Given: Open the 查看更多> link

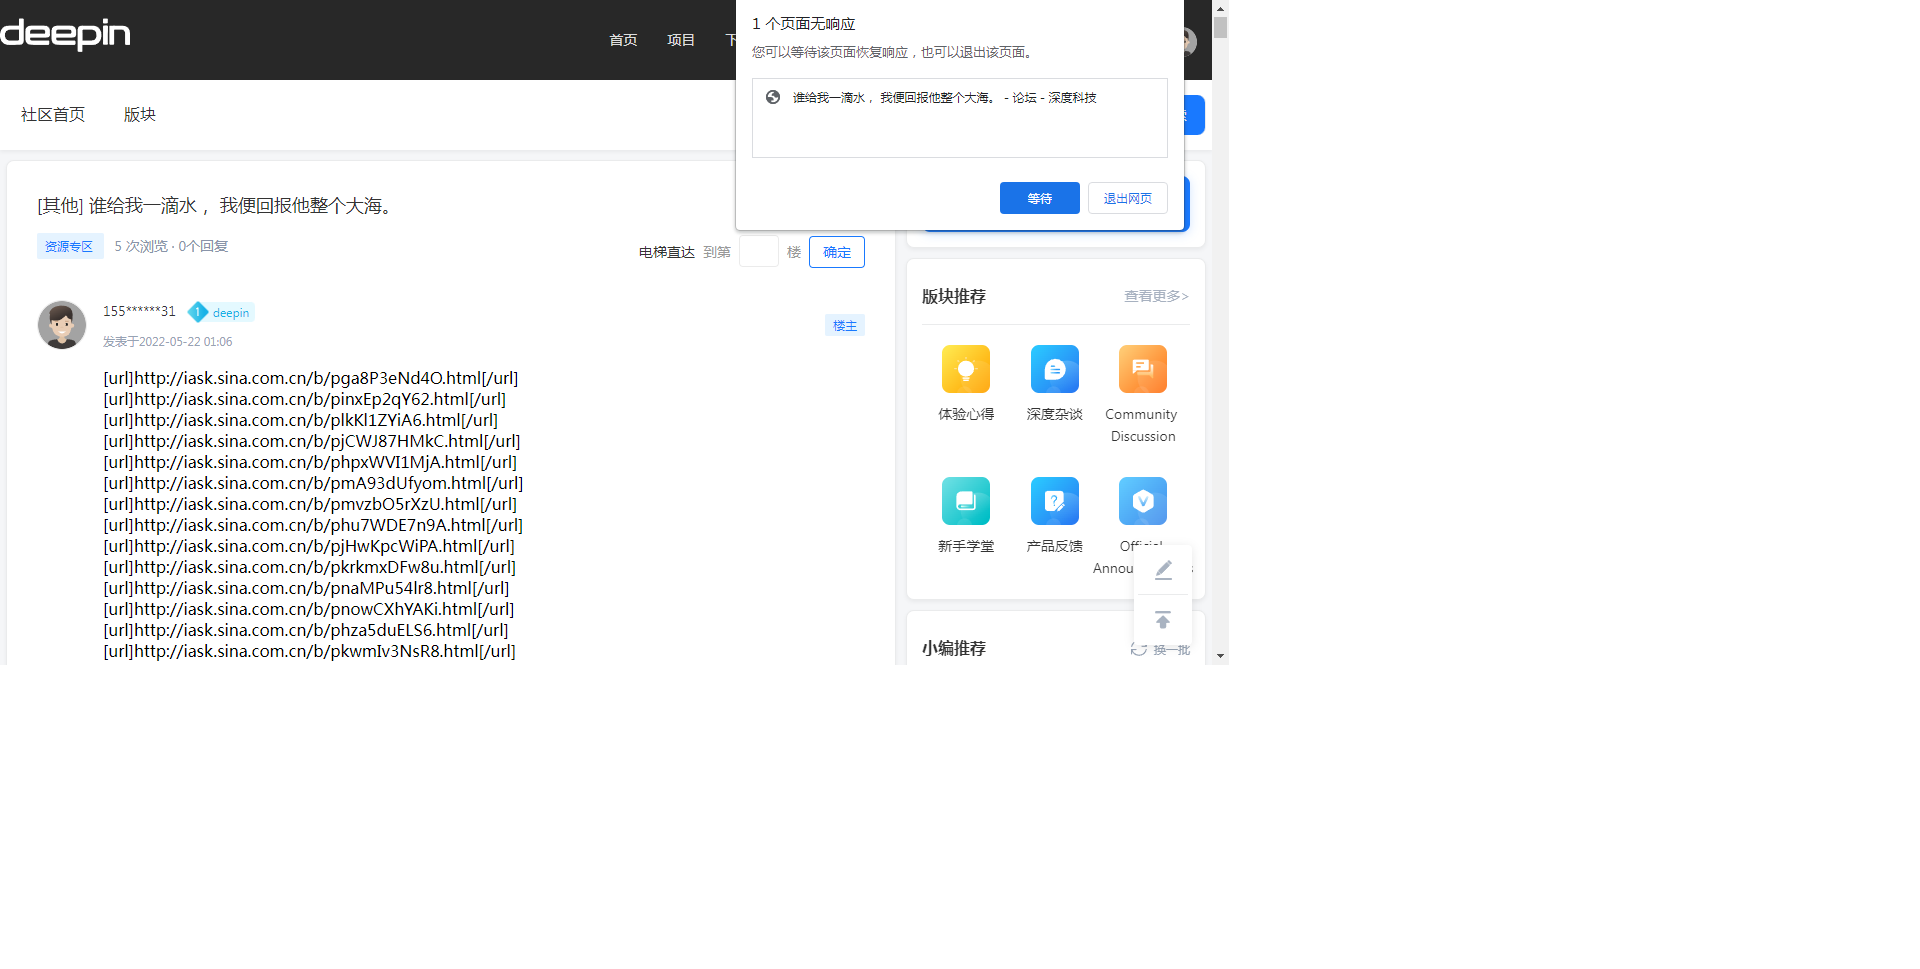Looking at the screenshot, I should click(x=1157, y=296).
